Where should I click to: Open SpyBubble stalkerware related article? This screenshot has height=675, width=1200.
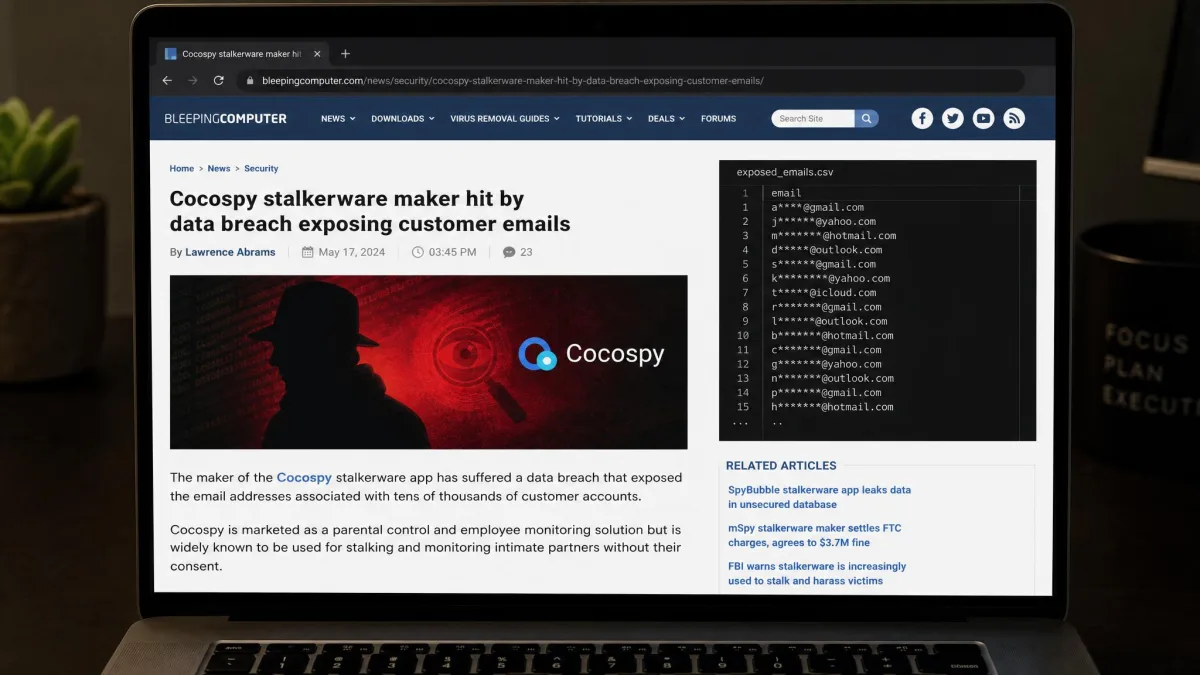819,497
